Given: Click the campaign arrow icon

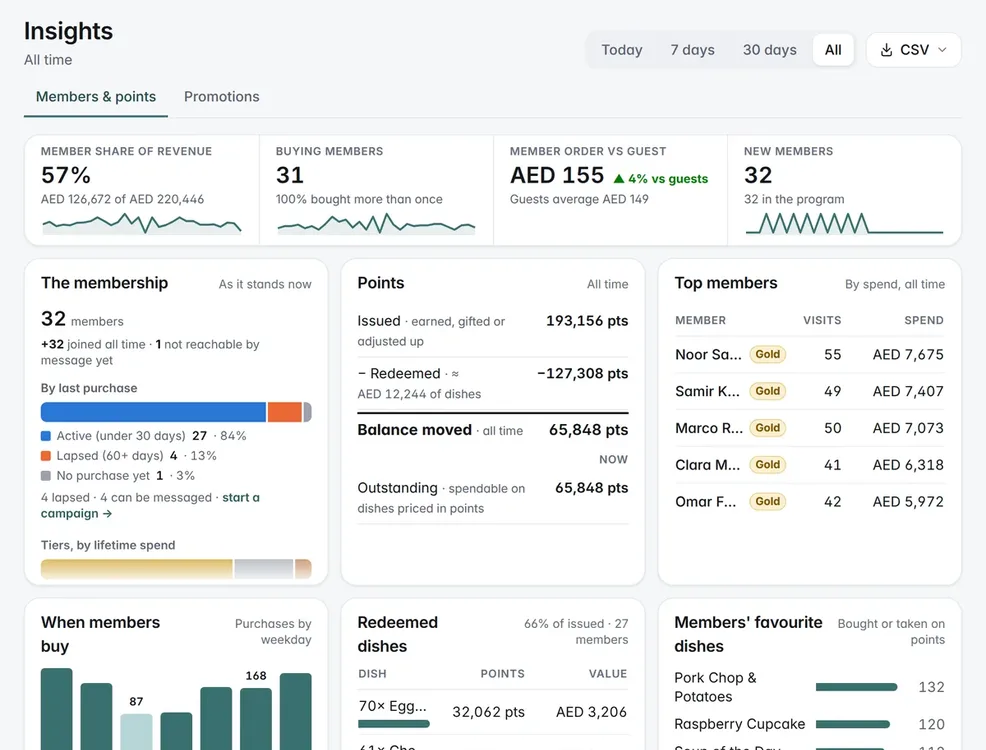Looking at the screenshot, I should click(108, 514).
